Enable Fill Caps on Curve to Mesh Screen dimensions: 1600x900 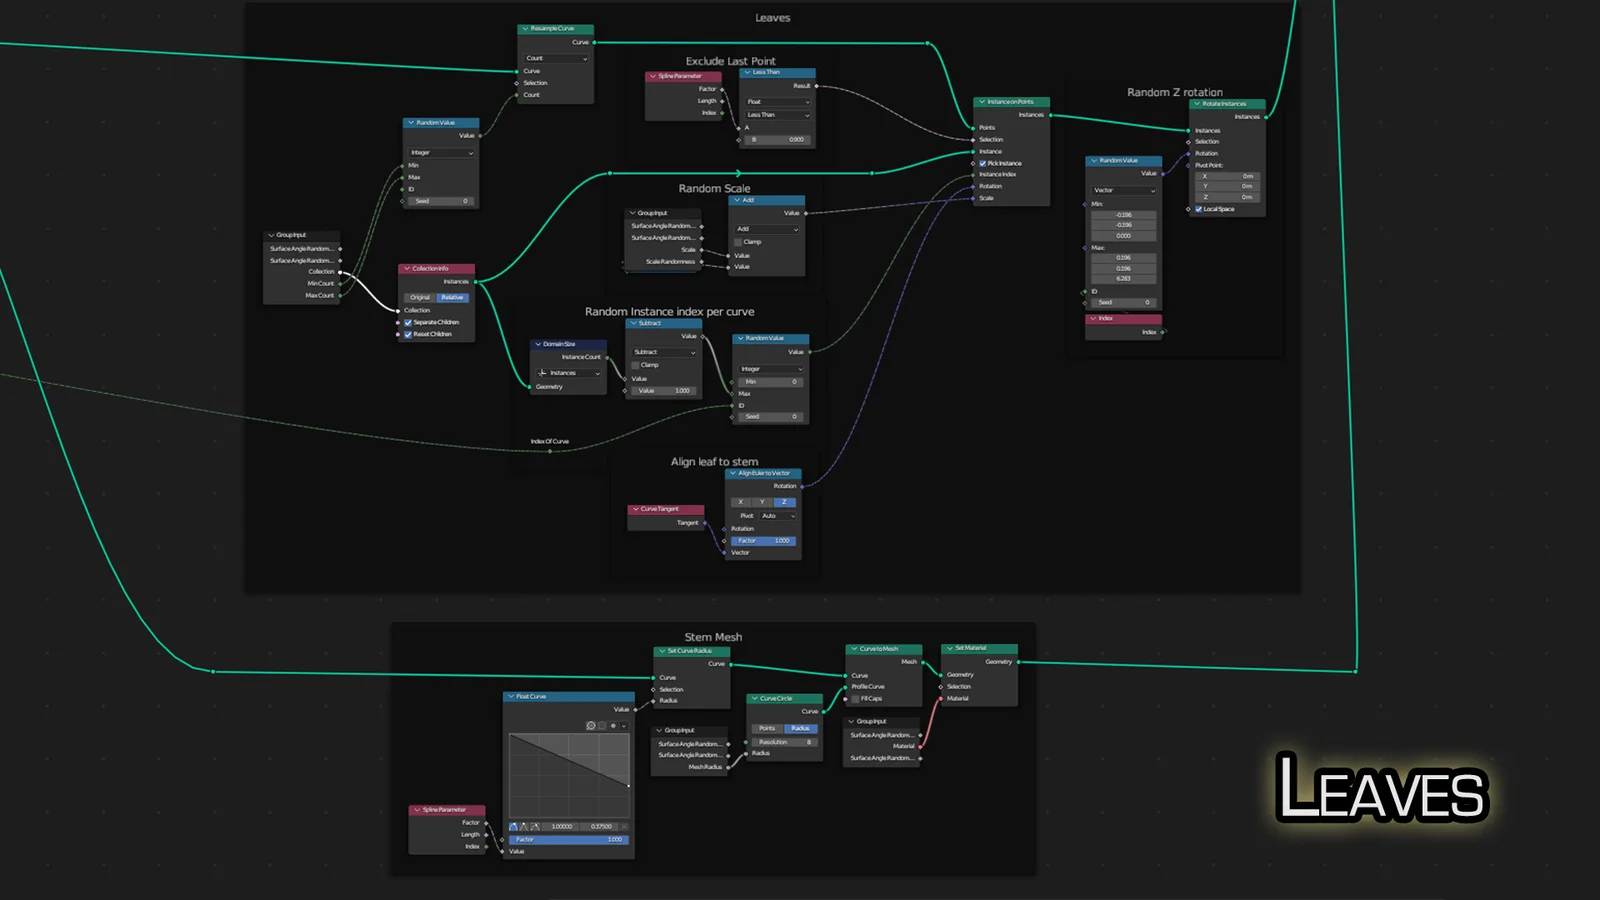click(x=855, y=699)
